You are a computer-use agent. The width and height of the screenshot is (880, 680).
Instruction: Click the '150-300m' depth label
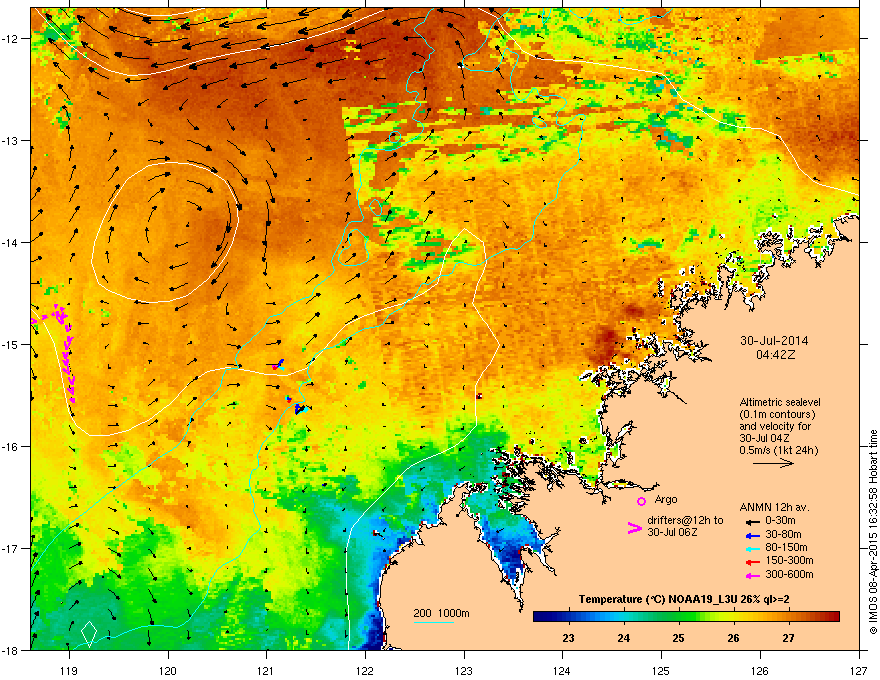(x=789, y=561)
